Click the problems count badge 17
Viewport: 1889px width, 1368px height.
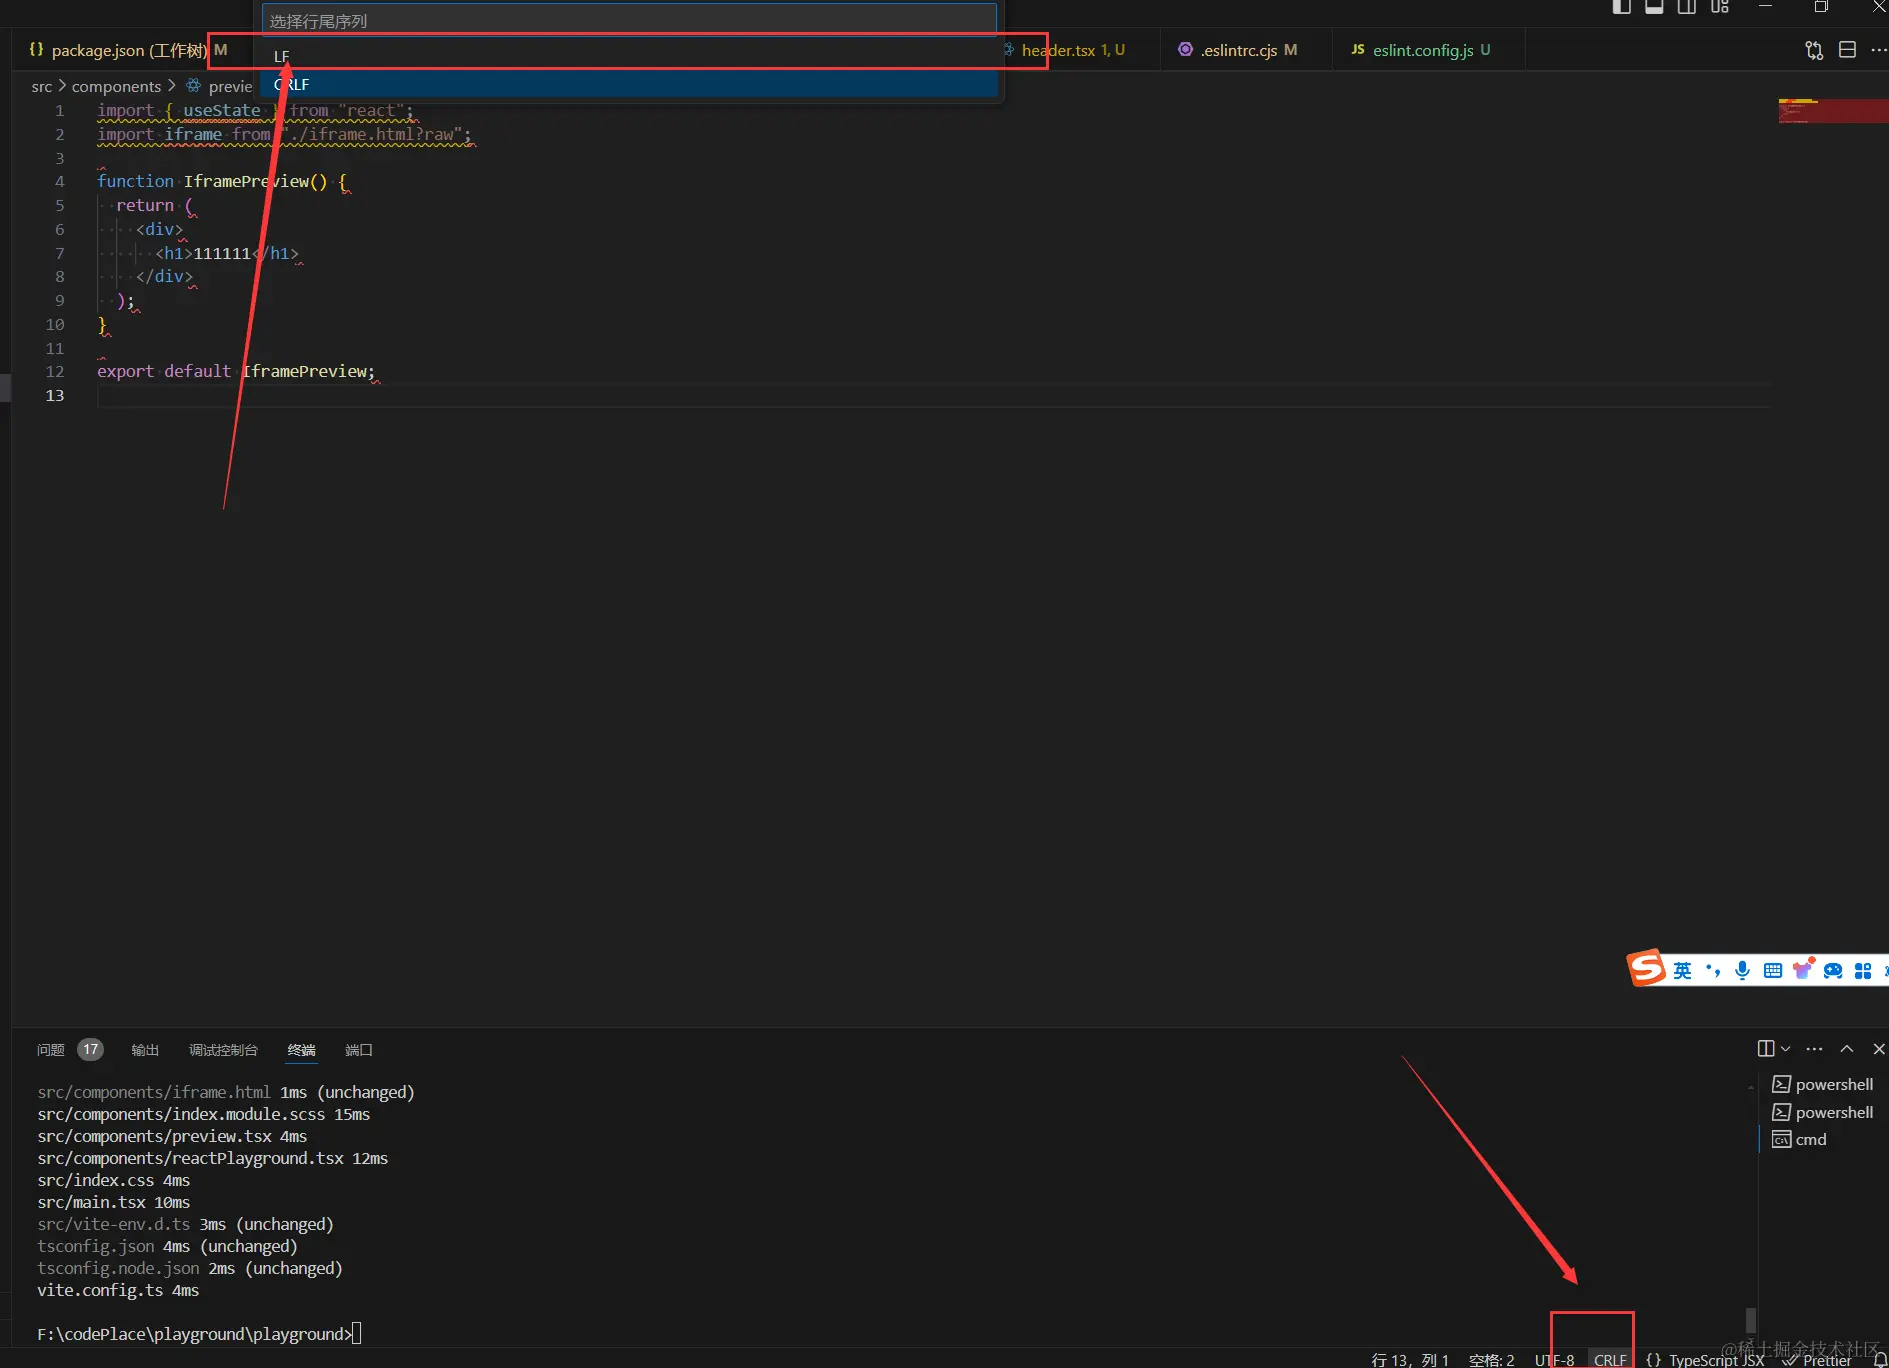[90, 1050]
